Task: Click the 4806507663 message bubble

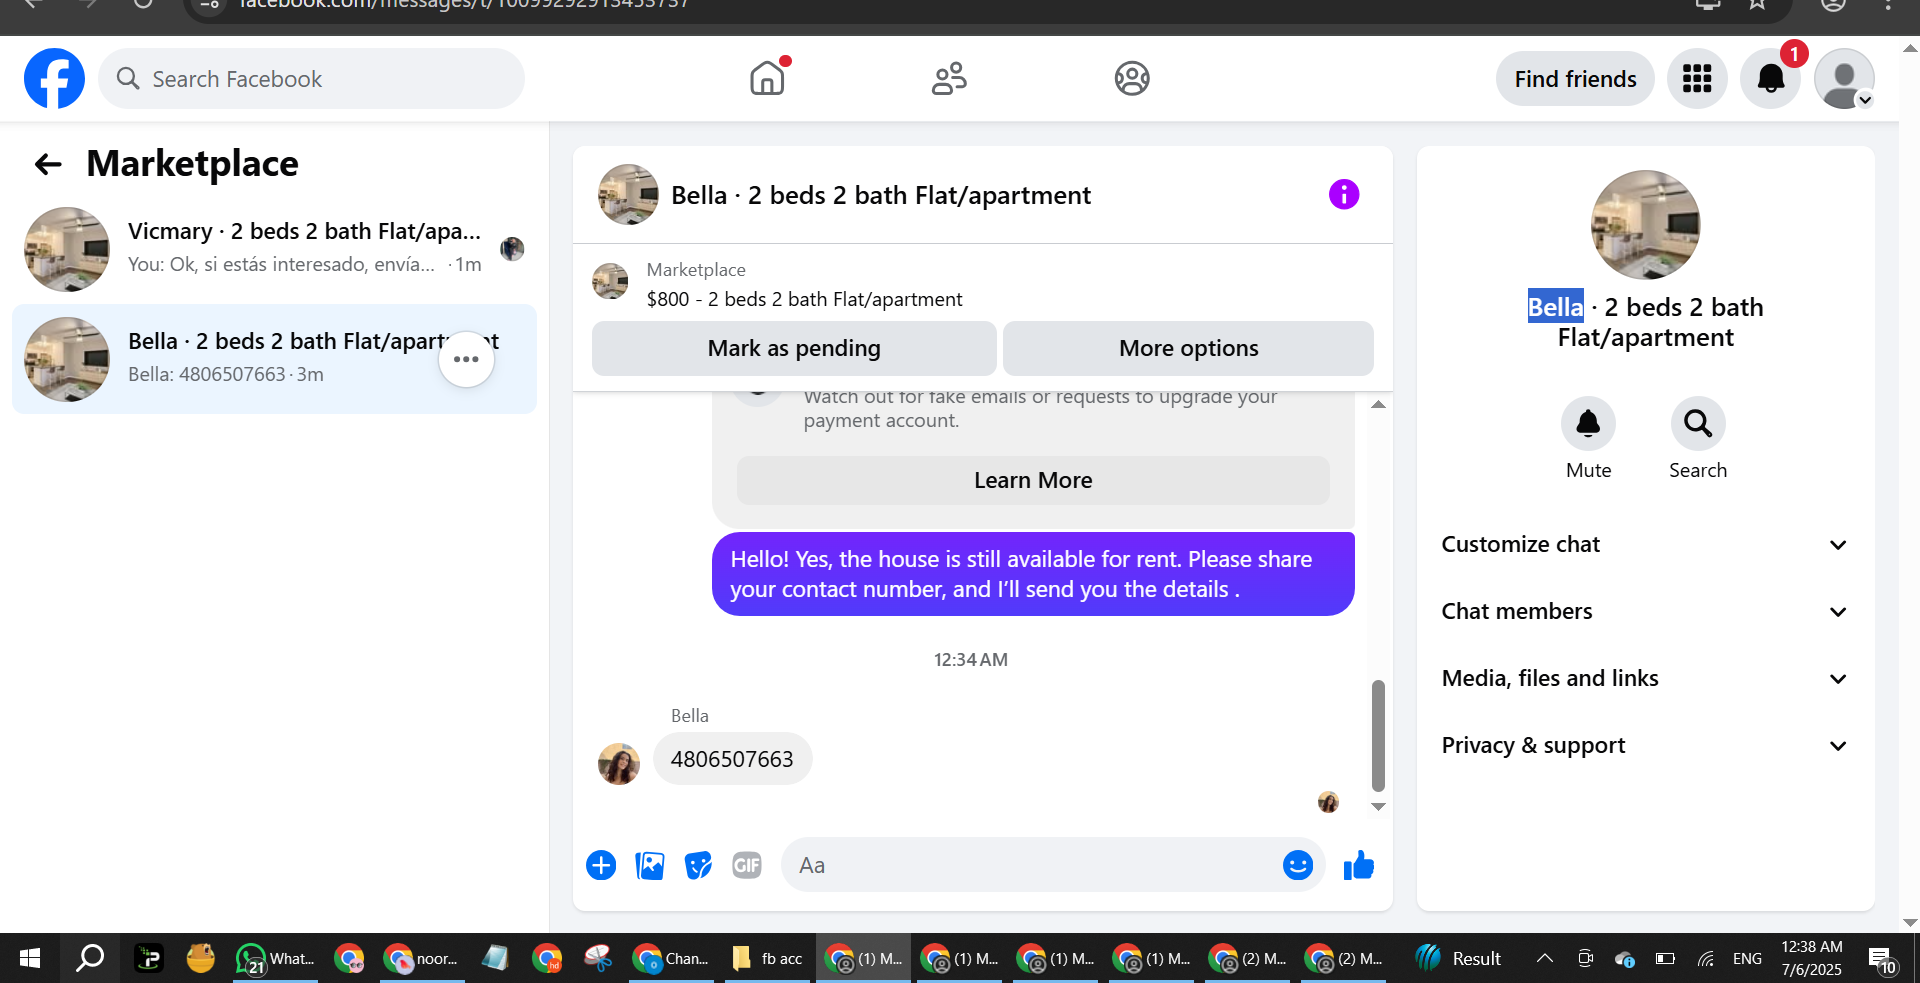Action: [732, 759]
